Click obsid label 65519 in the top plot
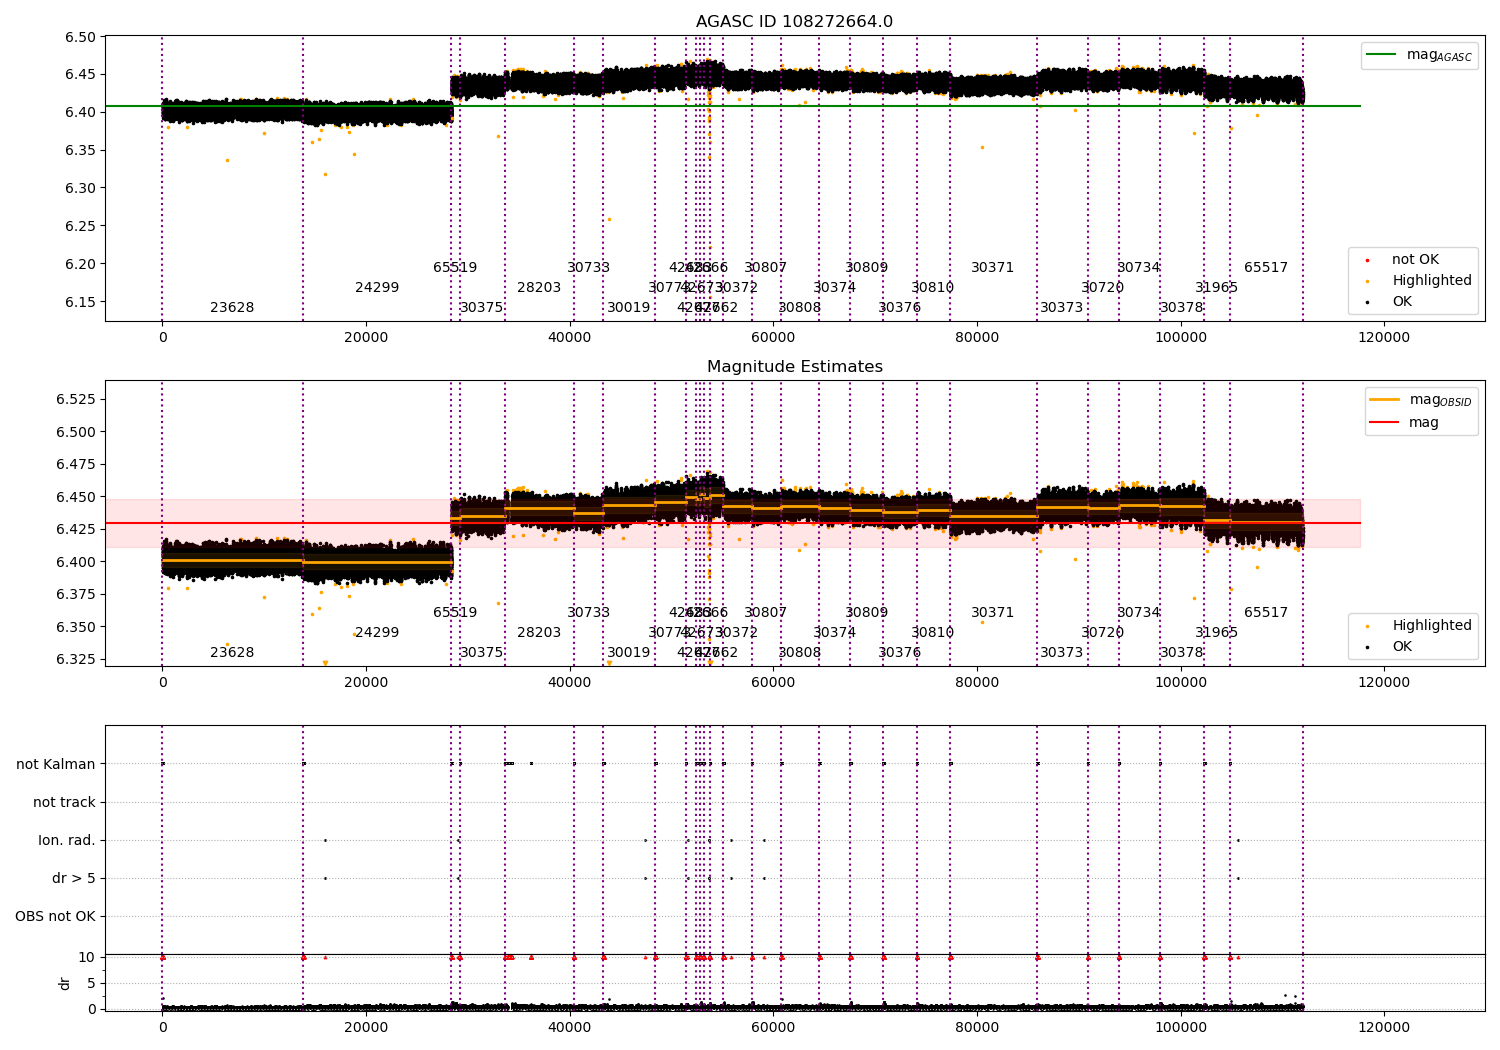This screenshot has height=1050, width=1500. 455,268
